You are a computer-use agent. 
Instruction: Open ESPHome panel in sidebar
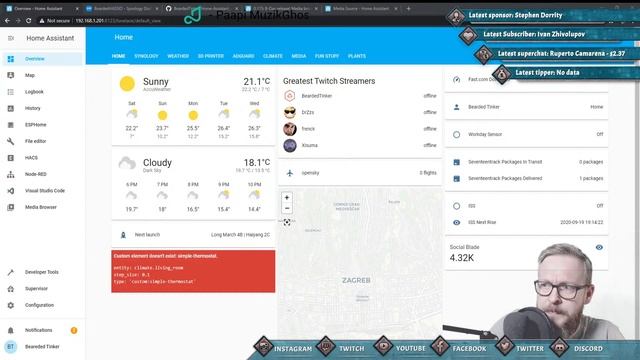[x=42, y=124]
